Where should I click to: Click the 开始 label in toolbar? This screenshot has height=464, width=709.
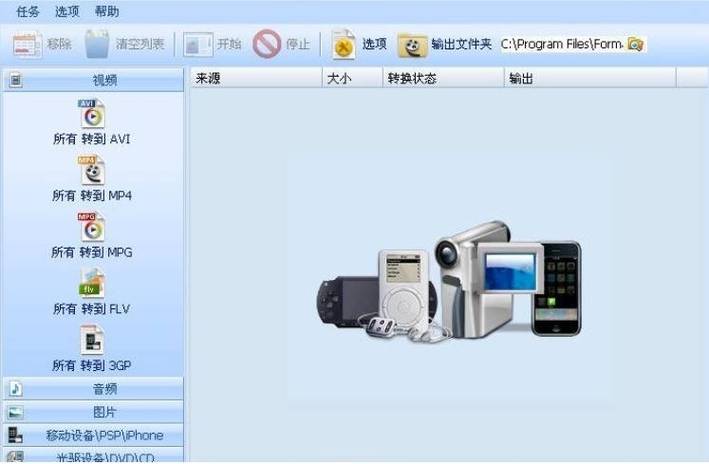[x=229, y=44]
